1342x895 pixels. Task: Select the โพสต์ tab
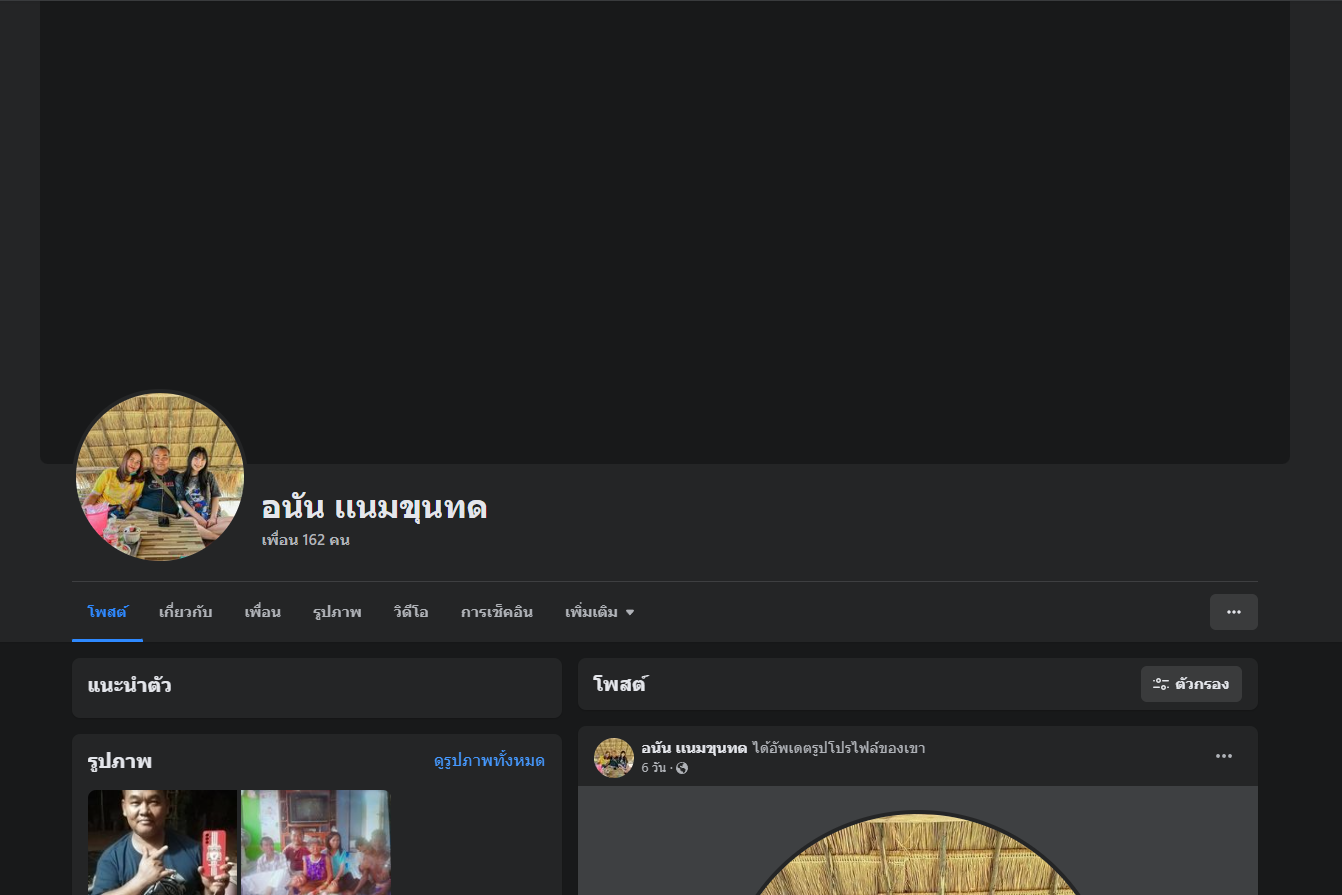tap(107, 612)
